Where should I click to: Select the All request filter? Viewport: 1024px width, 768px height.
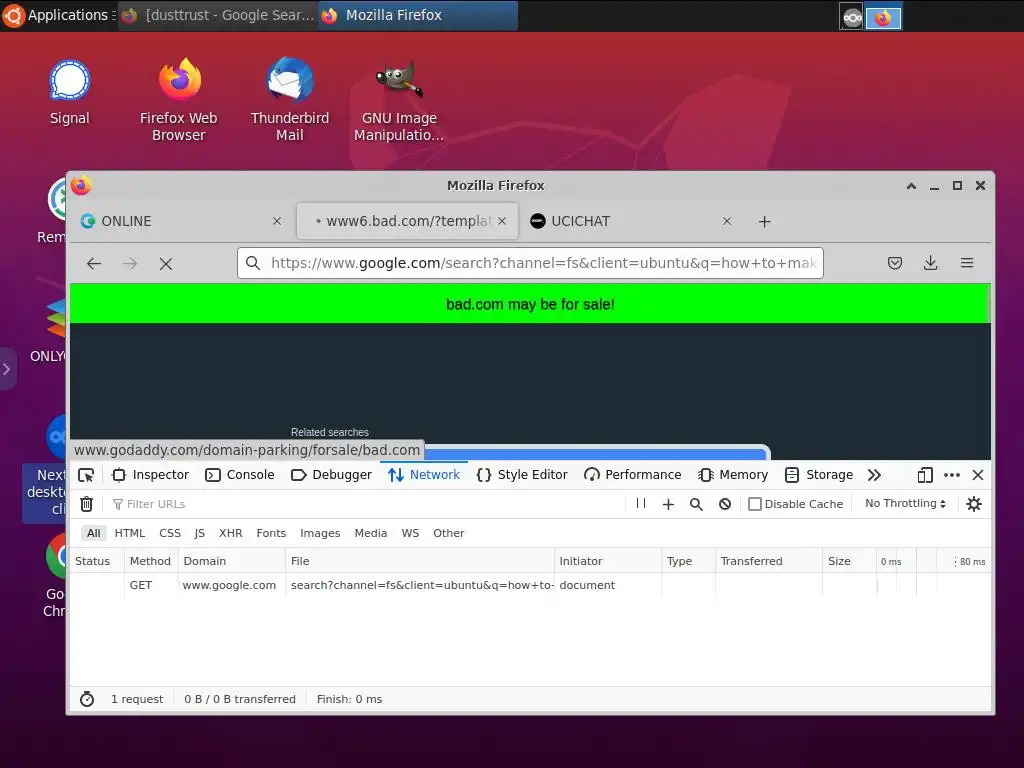[93, 534]
